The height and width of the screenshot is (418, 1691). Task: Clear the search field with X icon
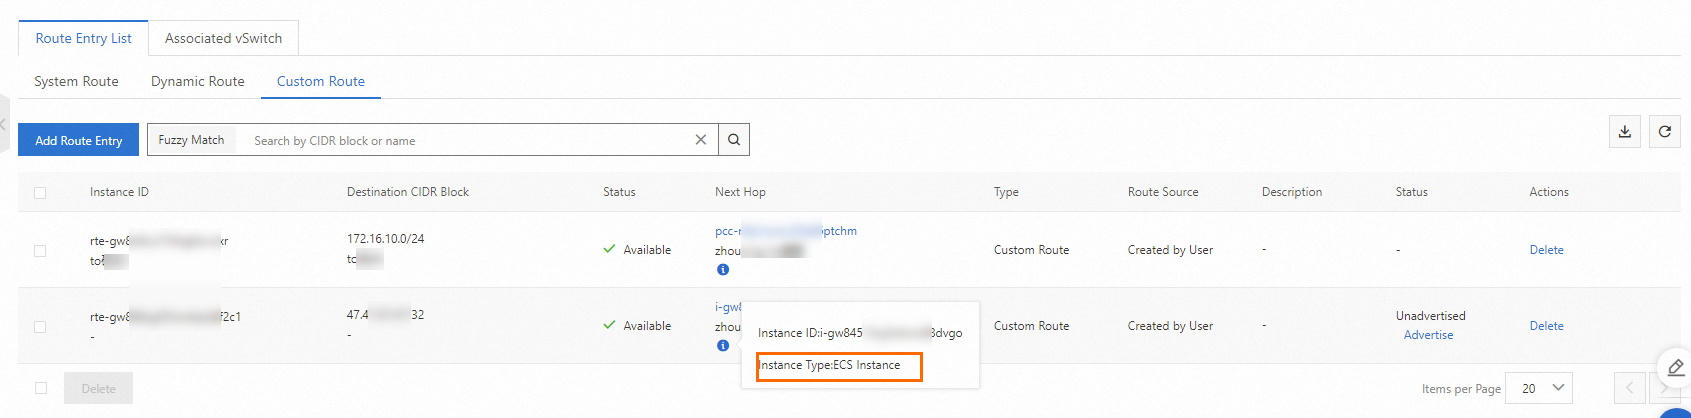point(701,140)
